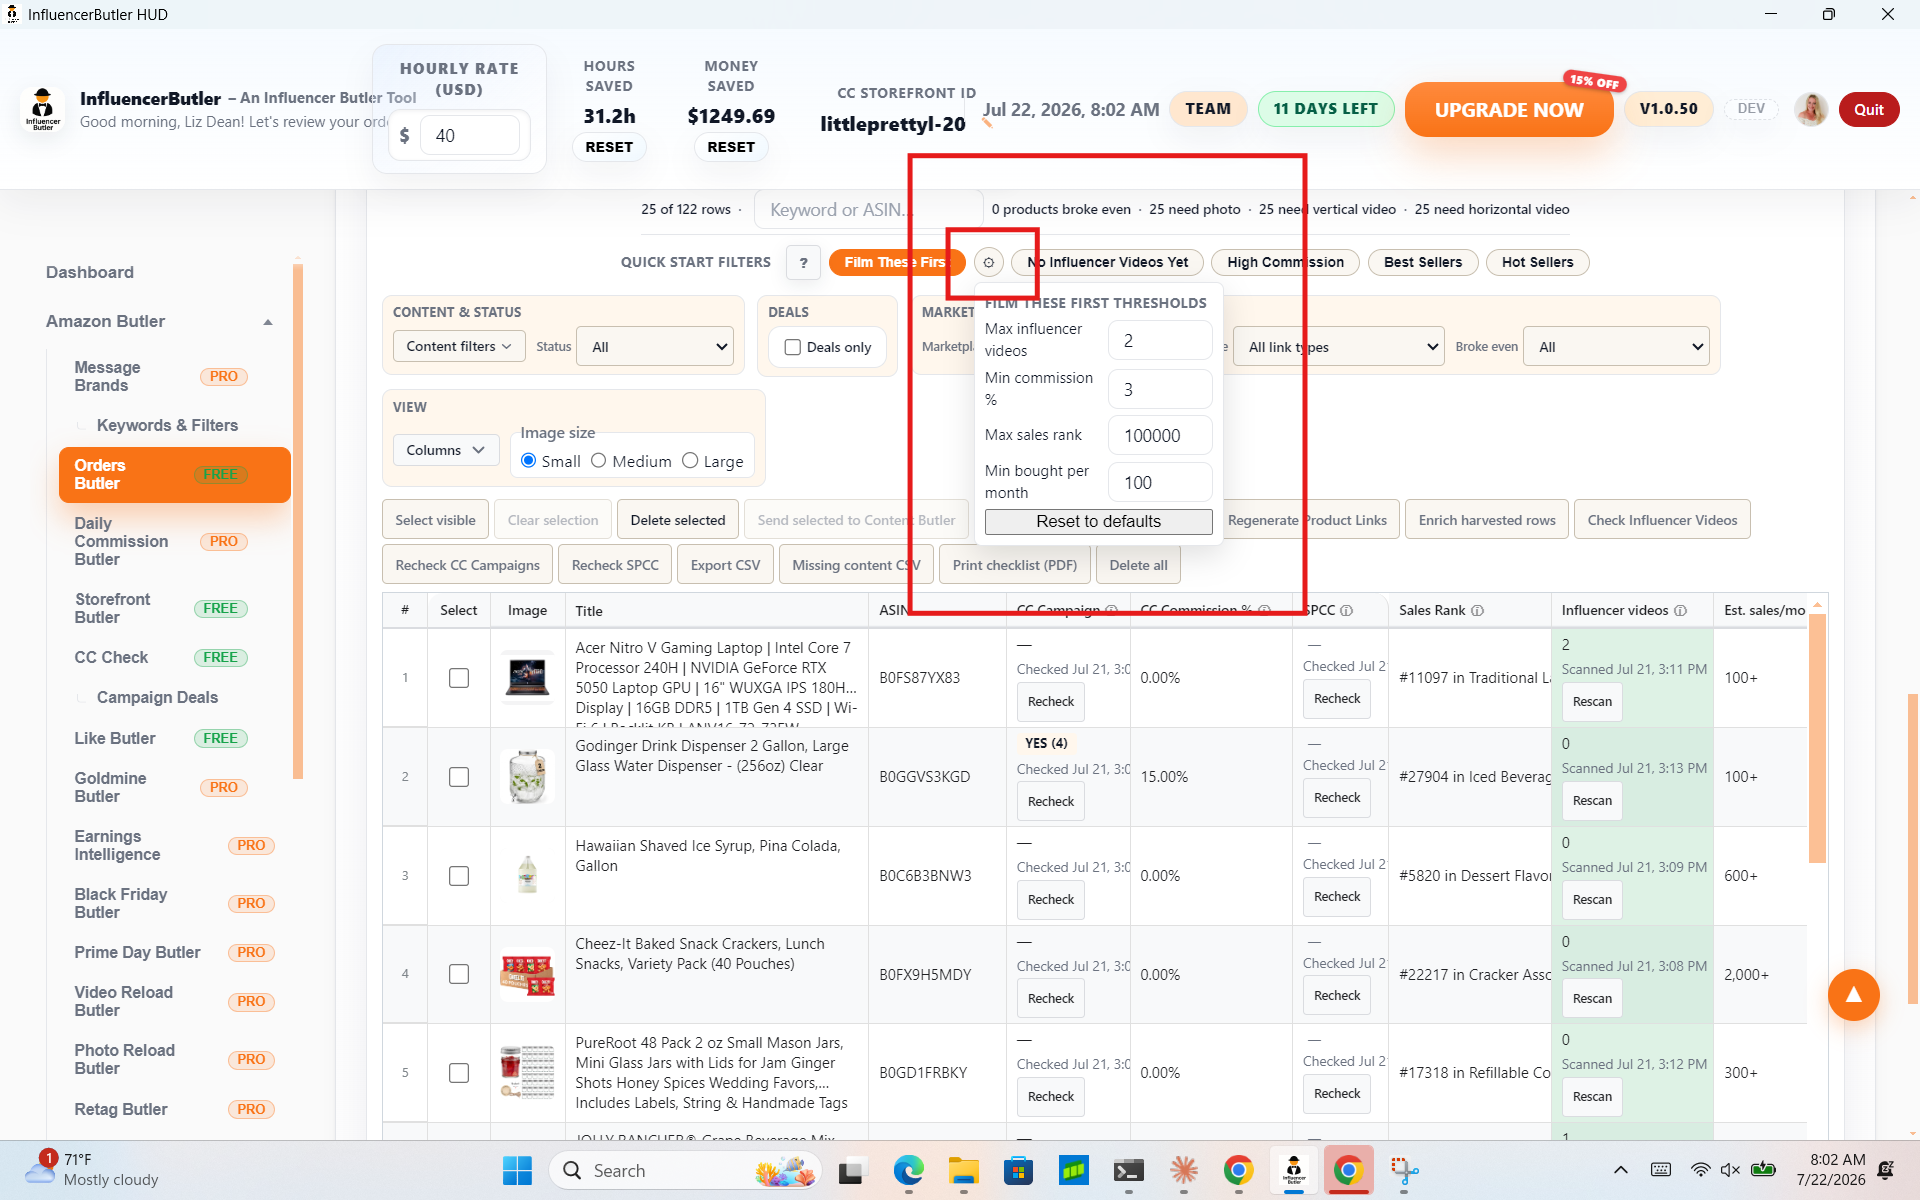The height and width of the screenshot is (1200, 1920).
Task: Tick the checkbox for Cheez-It Crackers row
Action: (x=459, y=974)
